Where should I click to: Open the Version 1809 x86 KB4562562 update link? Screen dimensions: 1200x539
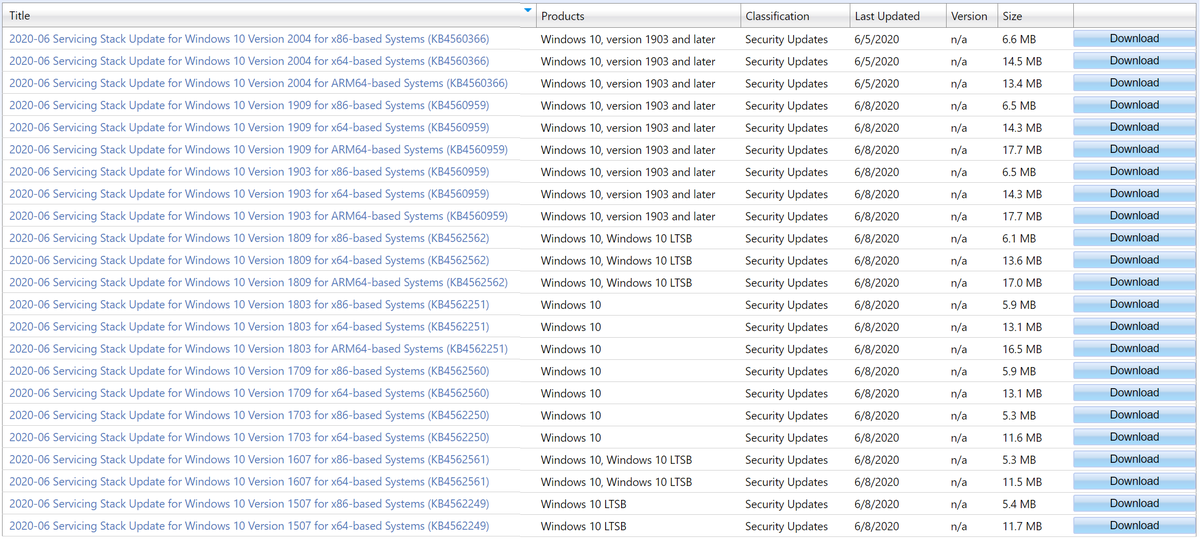(249, 238)
